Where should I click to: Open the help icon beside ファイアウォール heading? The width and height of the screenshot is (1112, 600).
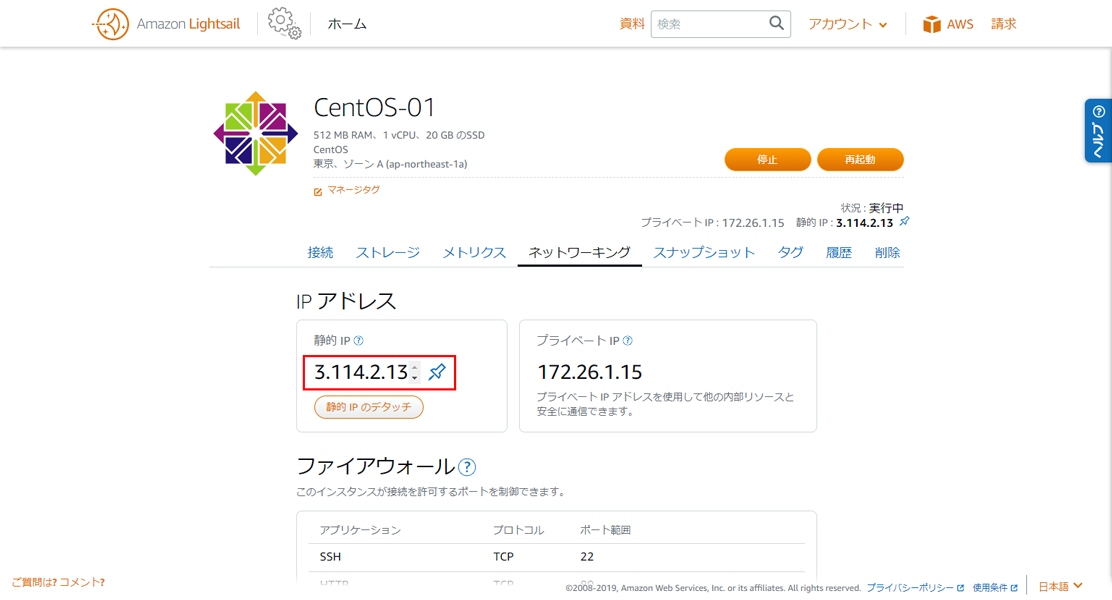[x=467, y=467]
